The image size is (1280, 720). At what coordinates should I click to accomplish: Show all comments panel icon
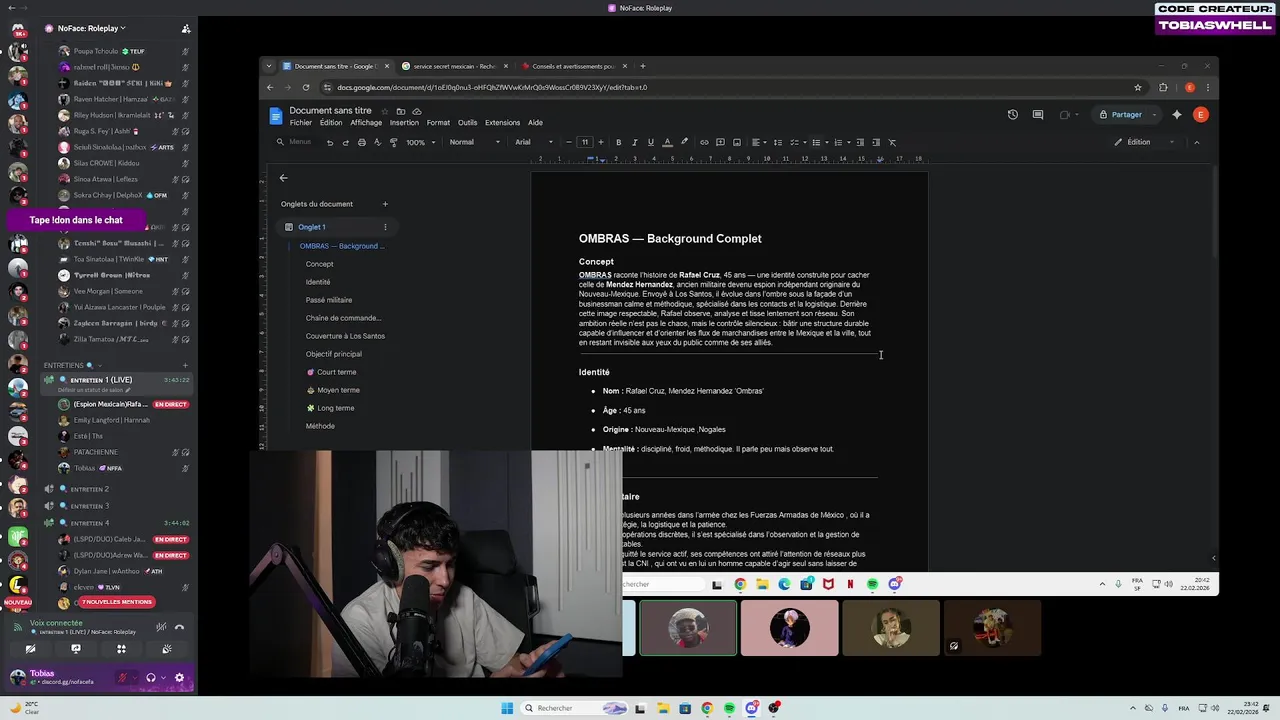tap(1038, 114)
